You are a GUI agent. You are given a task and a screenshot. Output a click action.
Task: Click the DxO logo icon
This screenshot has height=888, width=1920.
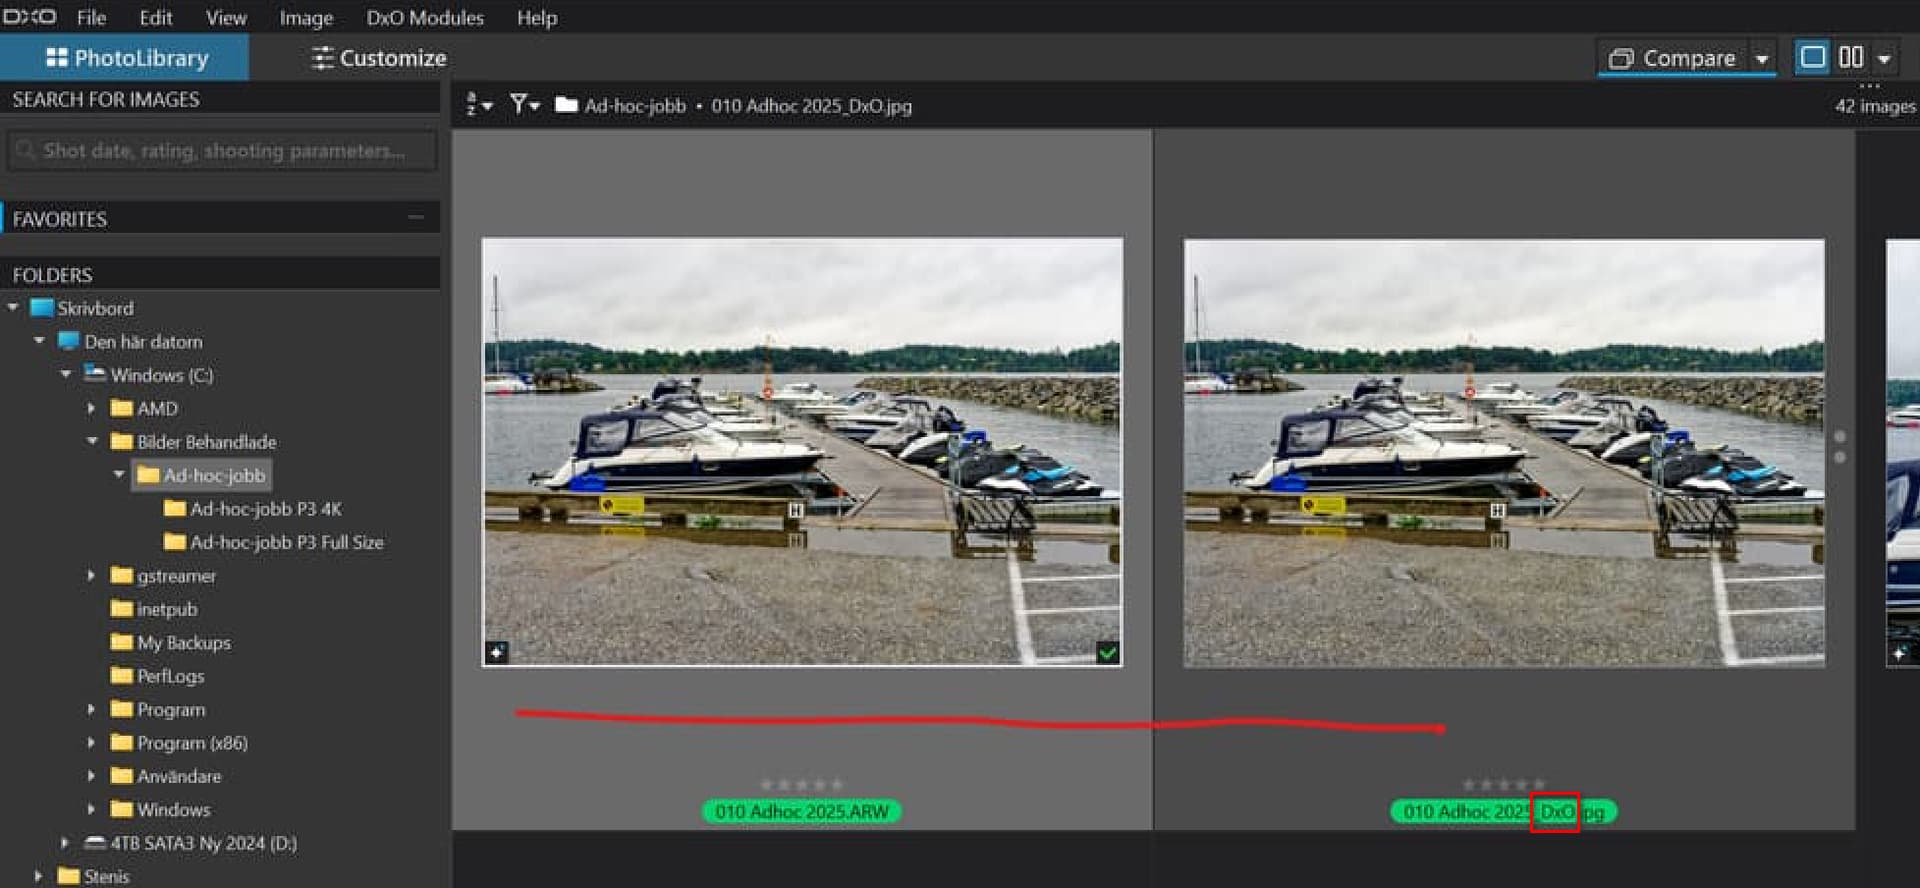click(x=30, y=17)
